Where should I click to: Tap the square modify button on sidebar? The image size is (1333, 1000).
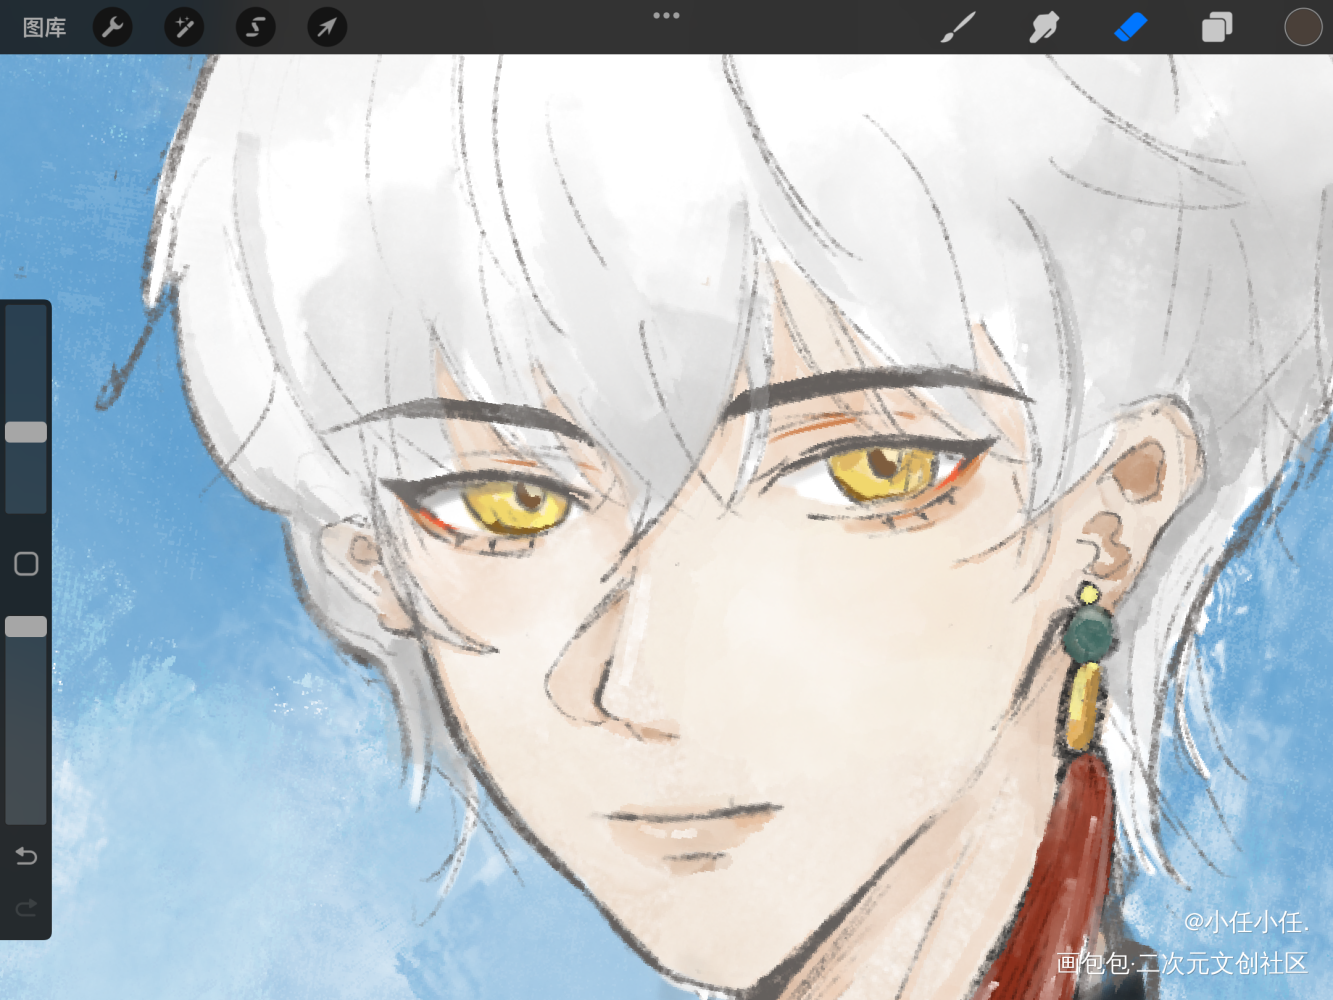pos(26,564)
